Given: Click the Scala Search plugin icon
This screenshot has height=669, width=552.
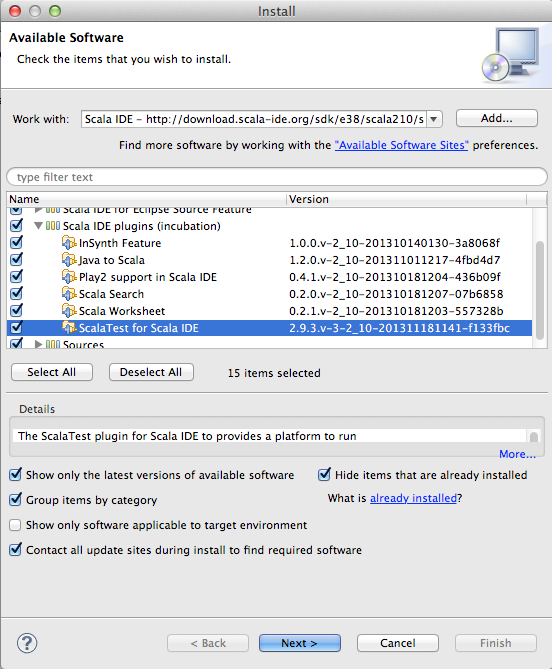Looking at the screenshot, I should pos(69,294).
